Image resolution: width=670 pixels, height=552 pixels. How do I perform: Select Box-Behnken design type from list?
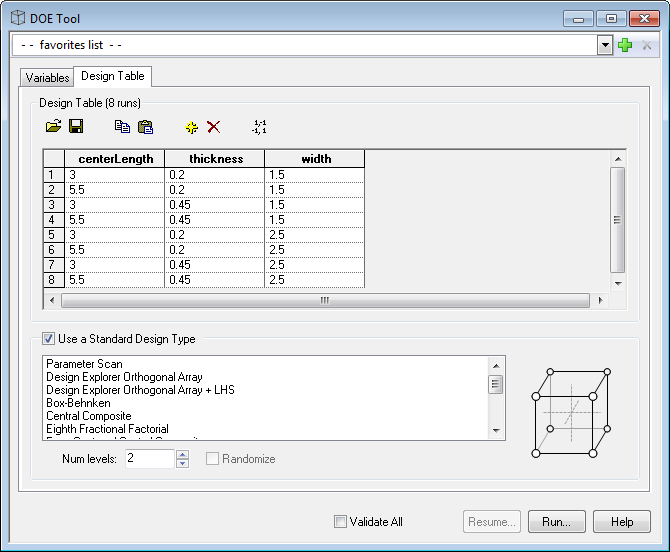pos(78,403)
